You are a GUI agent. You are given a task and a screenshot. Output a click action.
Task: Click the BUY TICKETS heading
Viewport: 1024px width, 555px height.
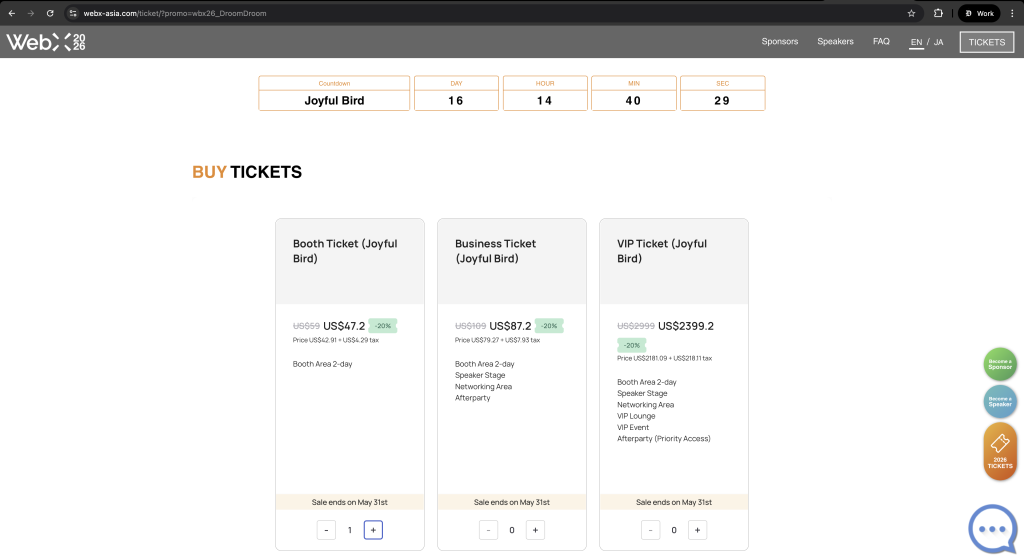247,172
